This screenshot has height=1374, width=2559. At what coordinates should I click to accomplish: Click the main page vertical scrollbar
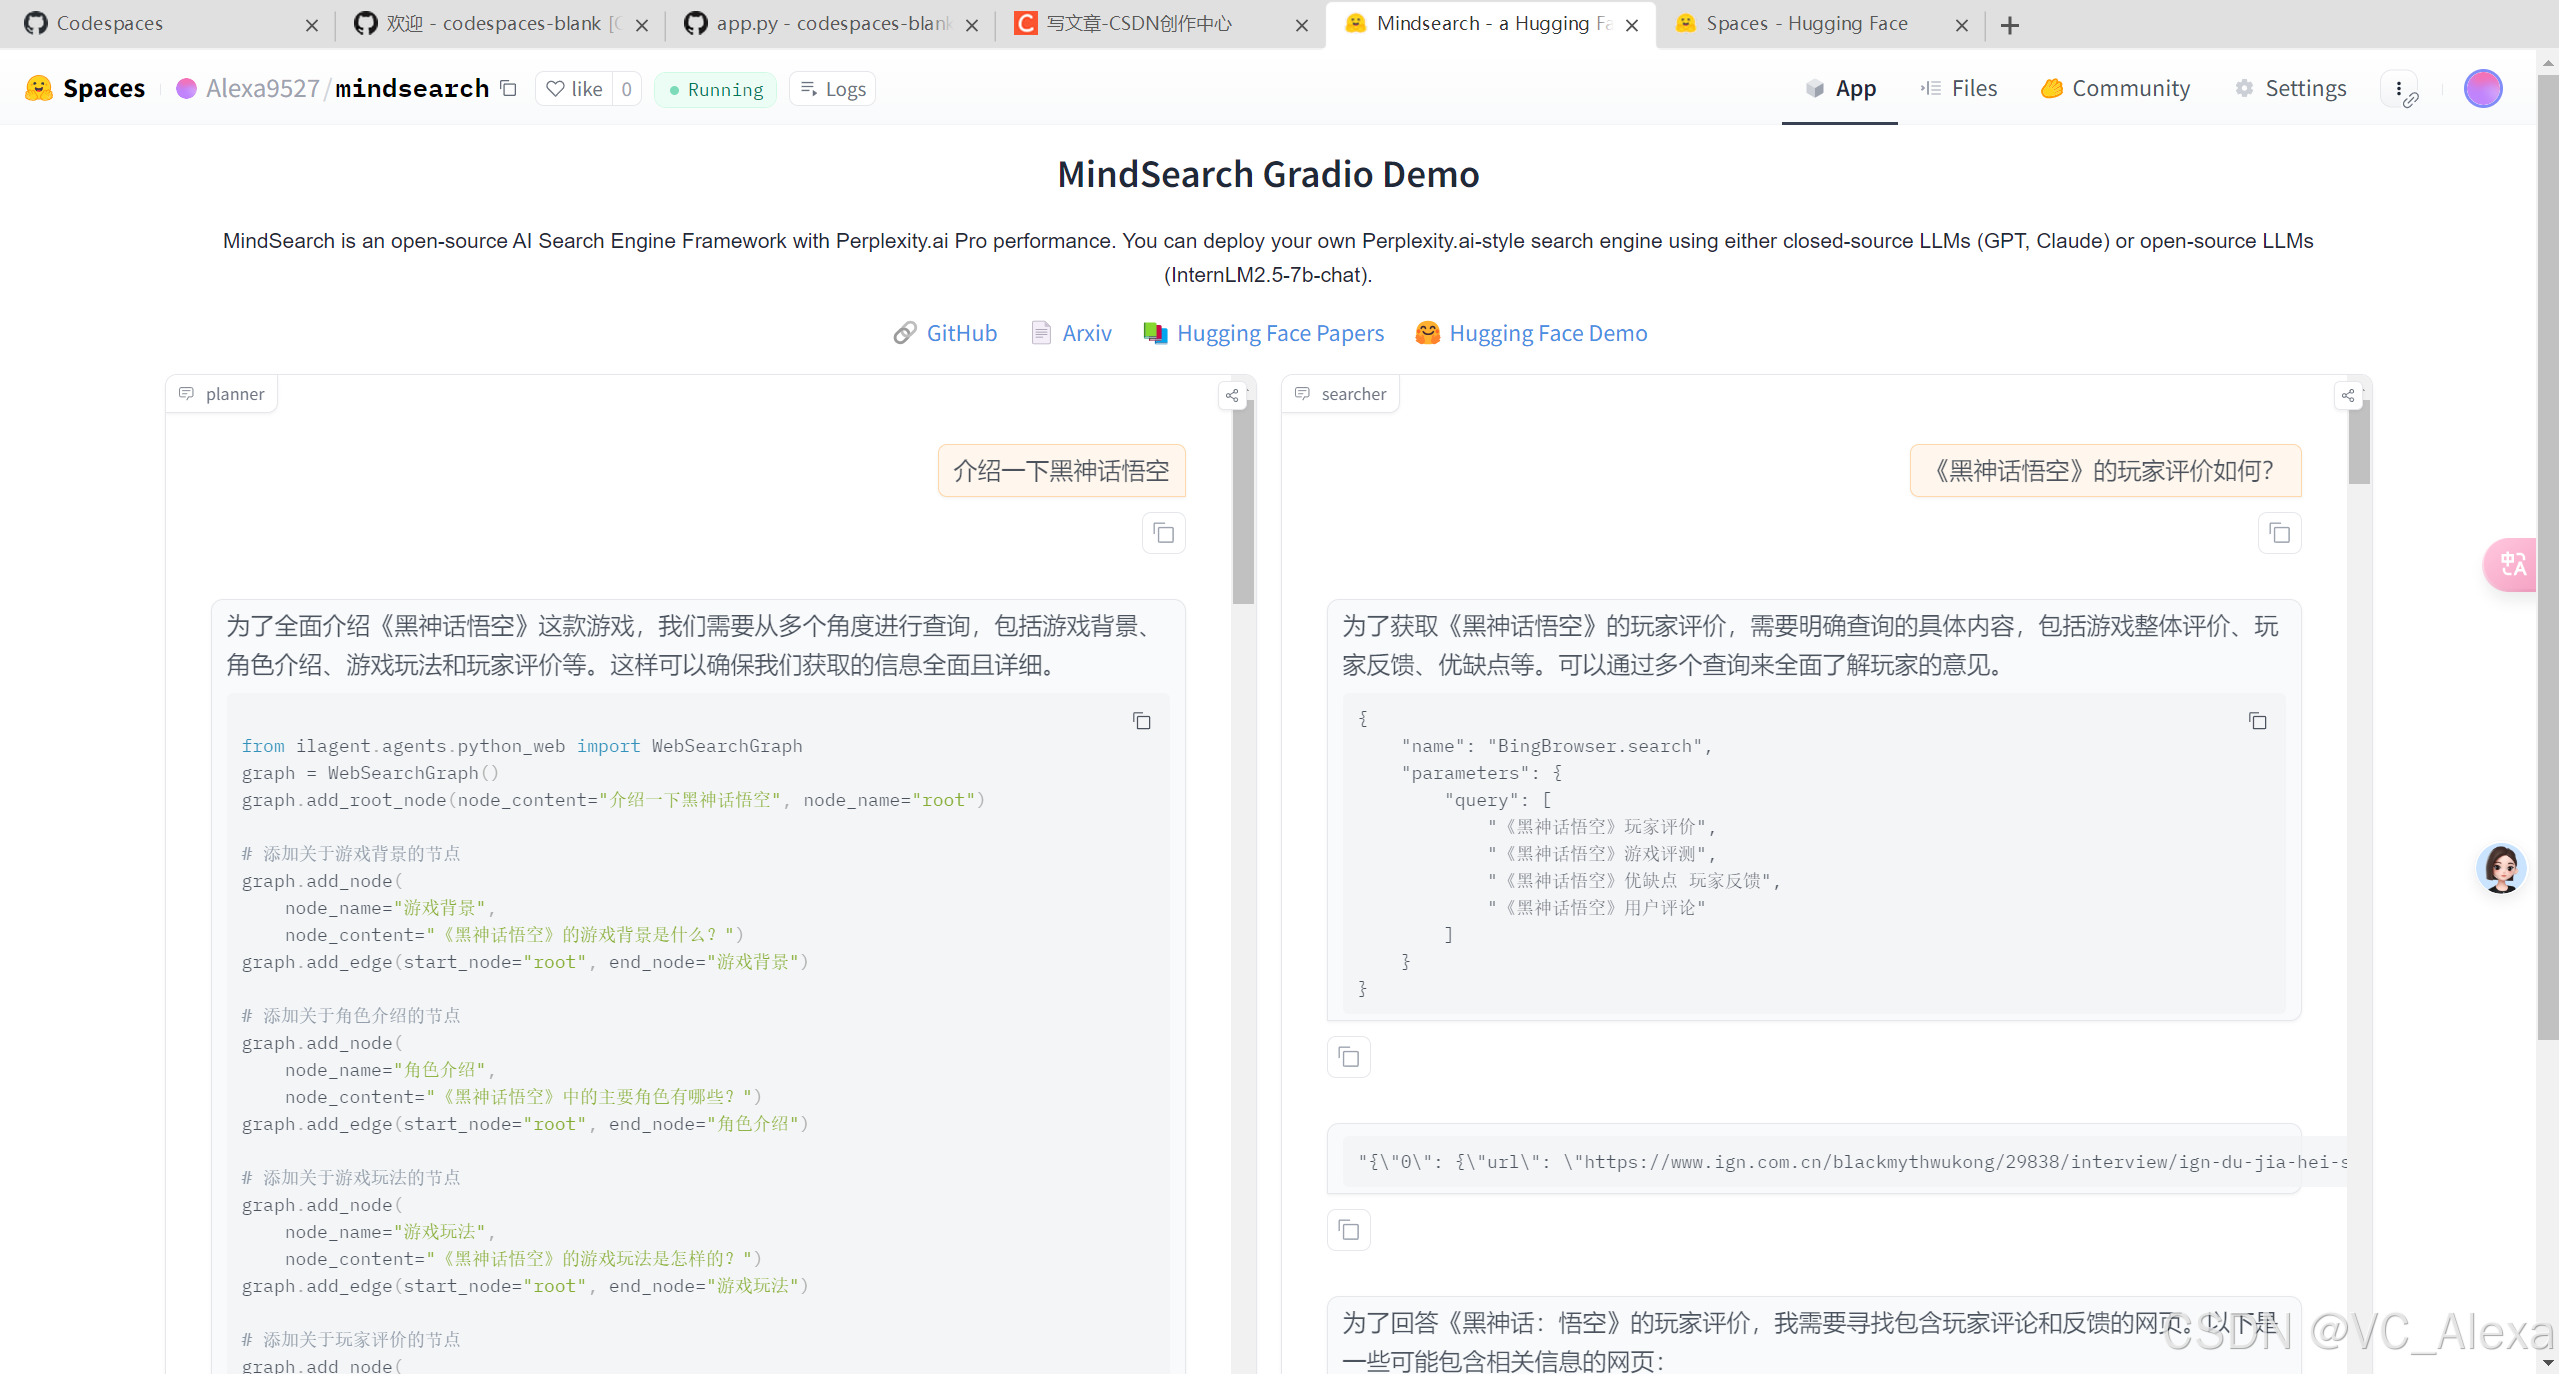[x=2548, y=555]
